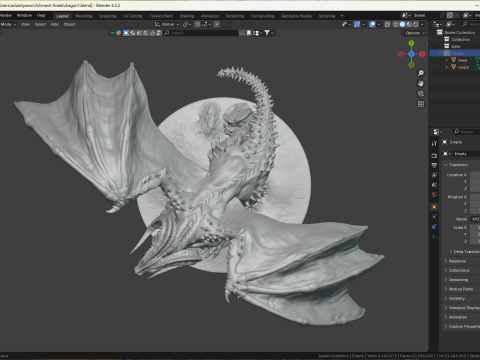Open the viewport View menu
Image resolution: width=480 pixels, height=360 pixels.
pyautogui.click(x=25, y=24)
